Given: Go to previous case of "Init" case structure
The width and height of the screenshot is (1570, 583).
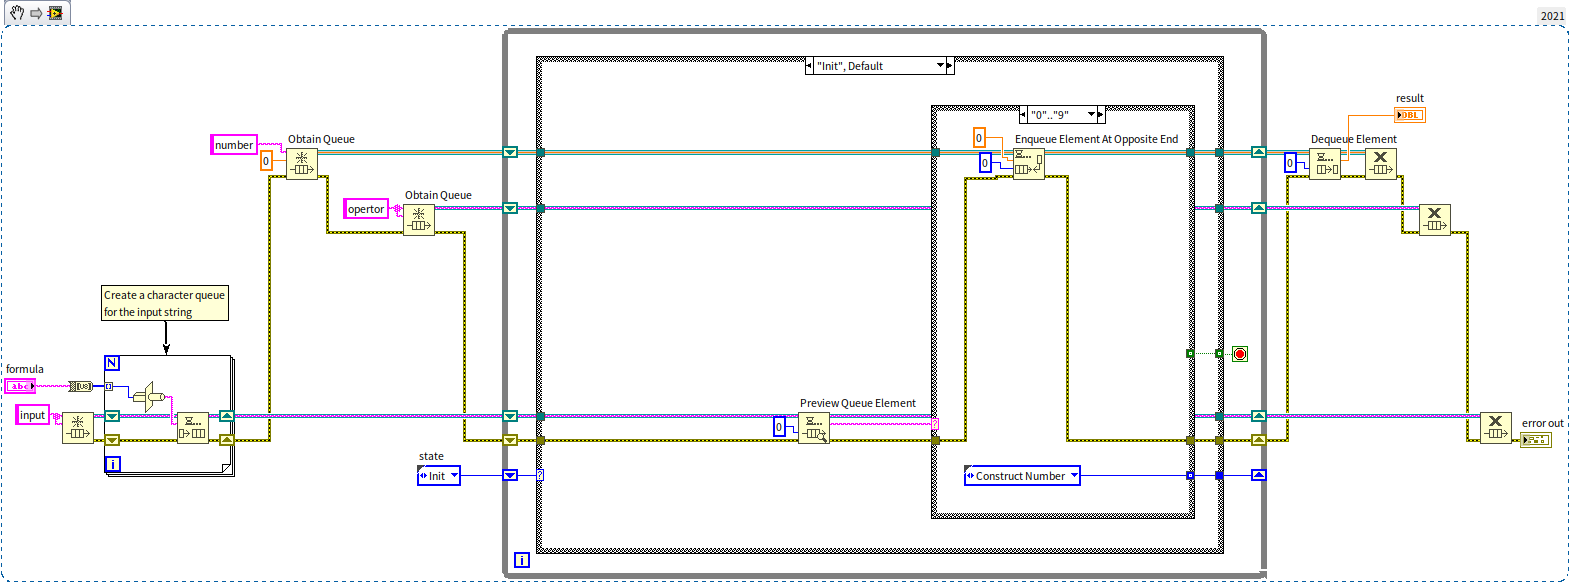Looking at the screenshot, I should [x=809, y=66].
